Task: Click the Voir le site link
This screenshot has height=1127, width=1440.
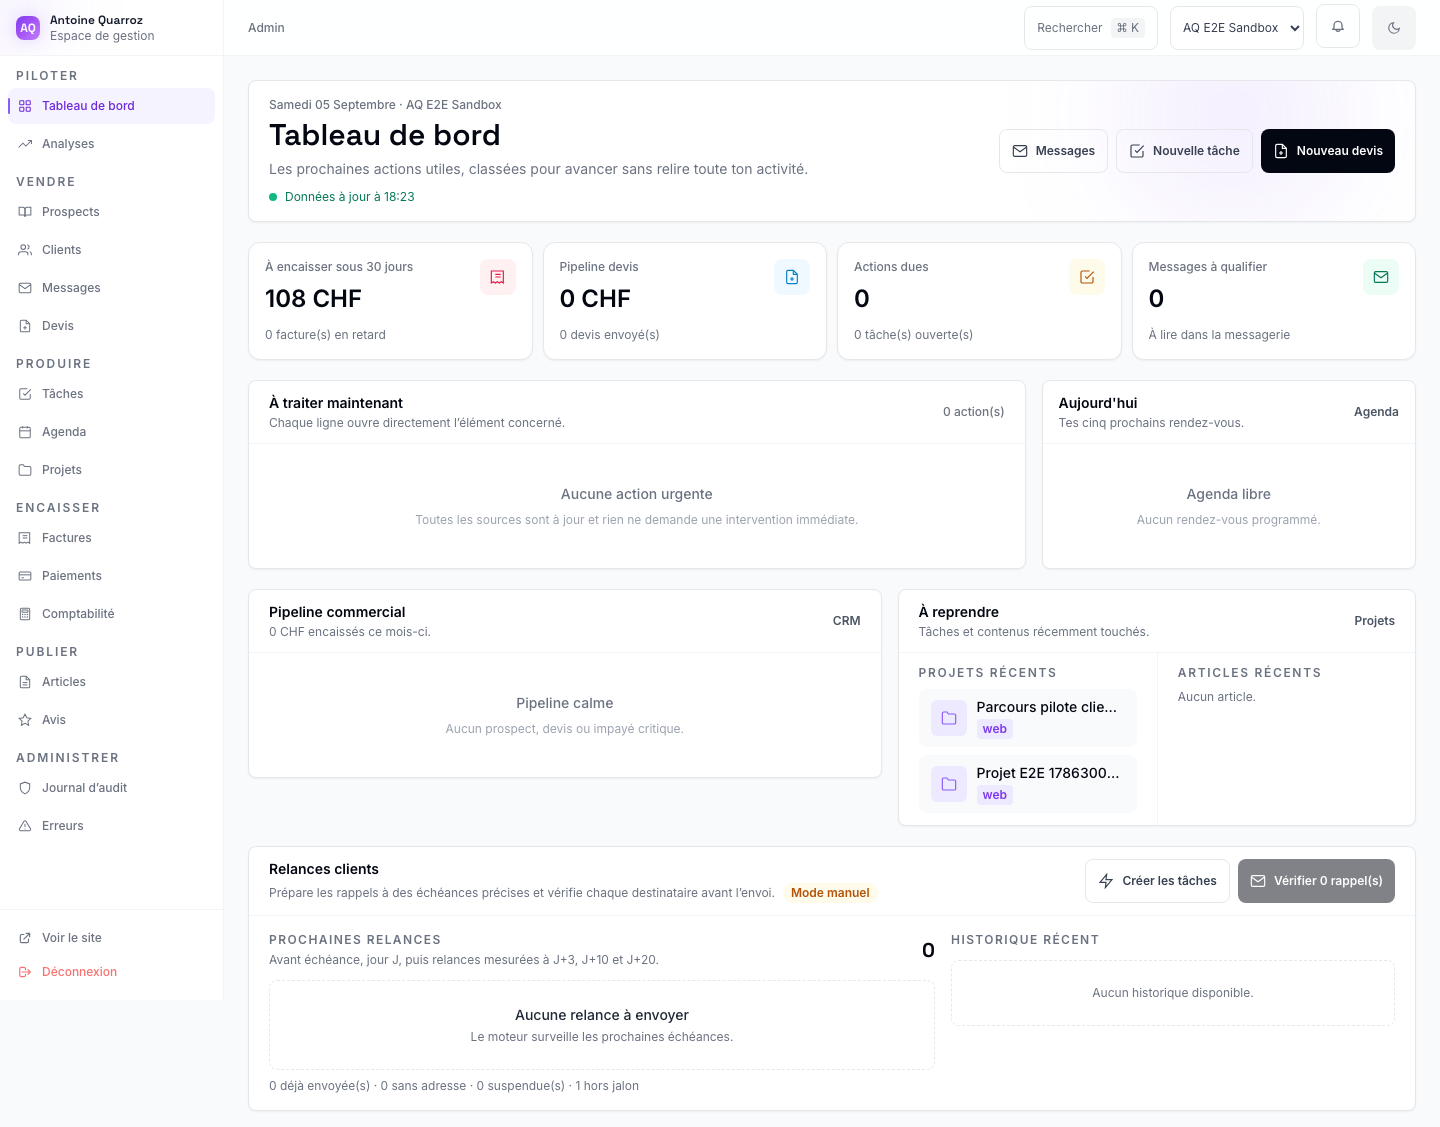Action: (111, 938)
